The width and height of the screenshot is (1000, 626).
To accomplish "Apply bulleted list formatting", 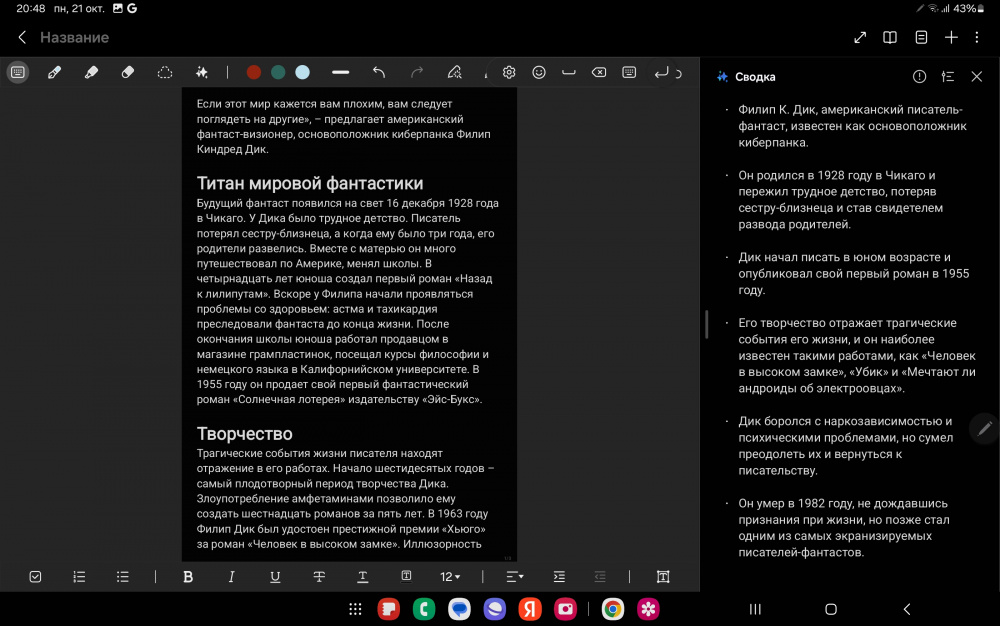I will (122, 577).
